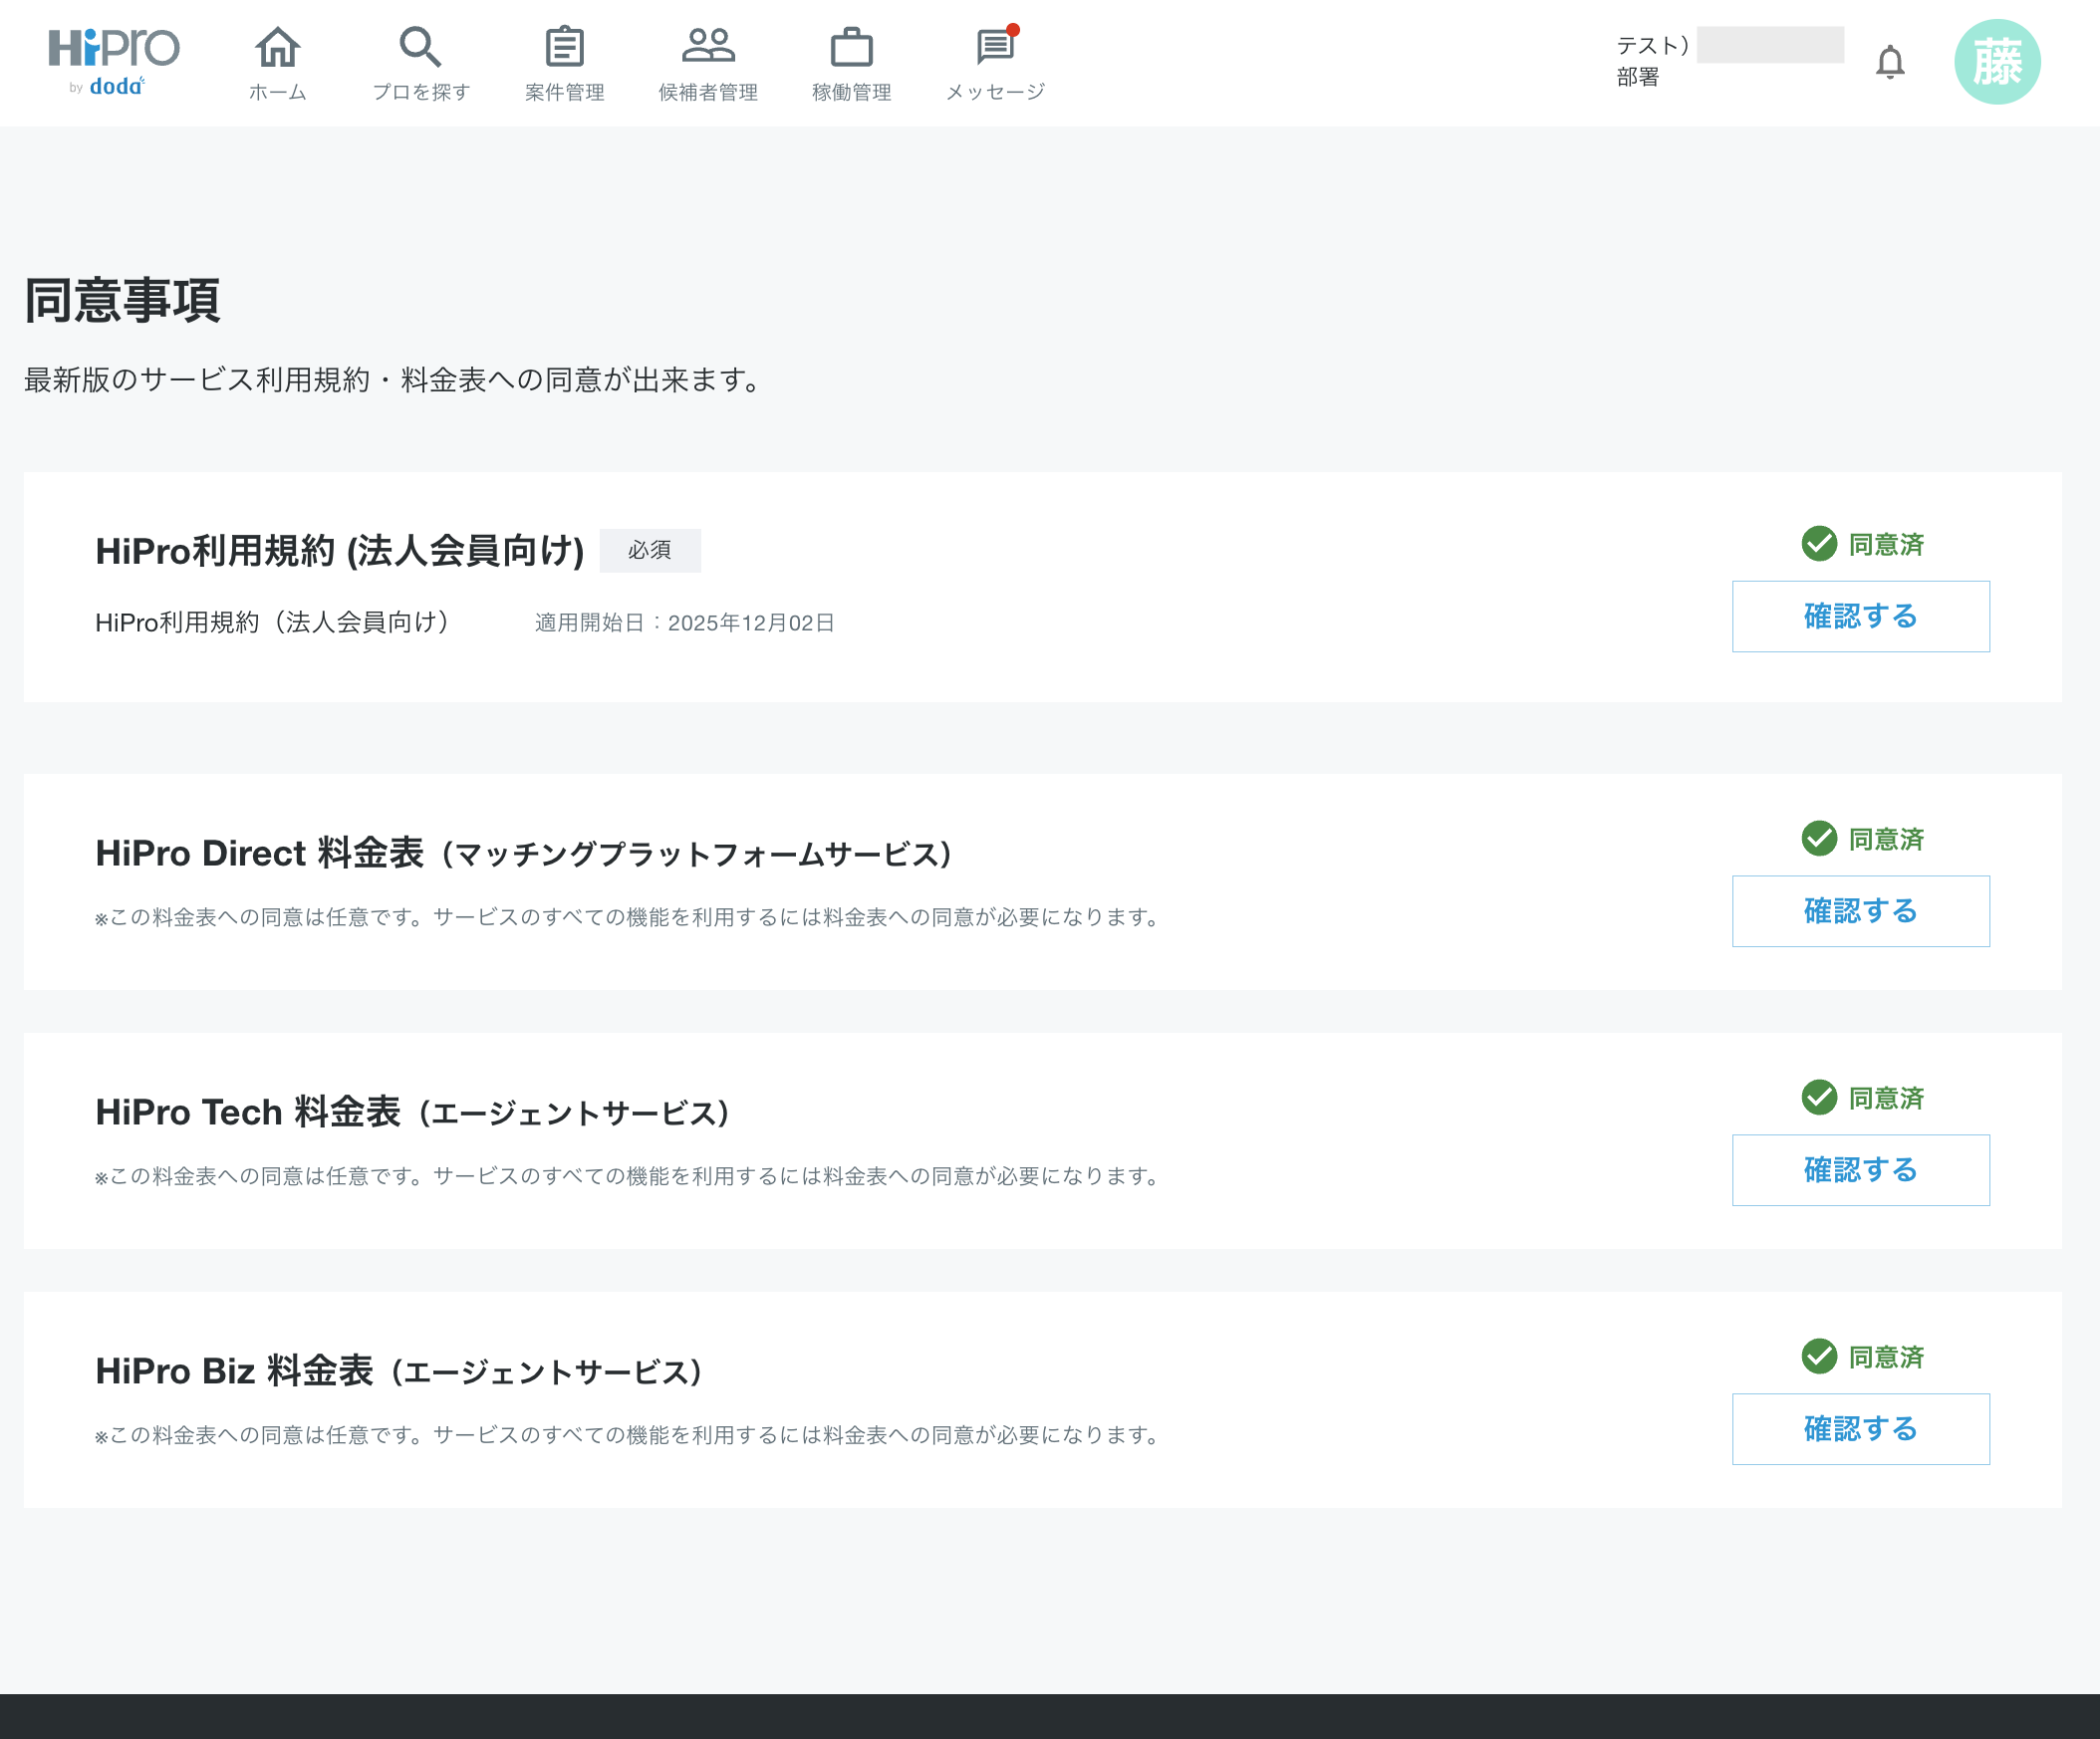
Task: Open the メッセージ chat icon
Action: pos(995,47)
